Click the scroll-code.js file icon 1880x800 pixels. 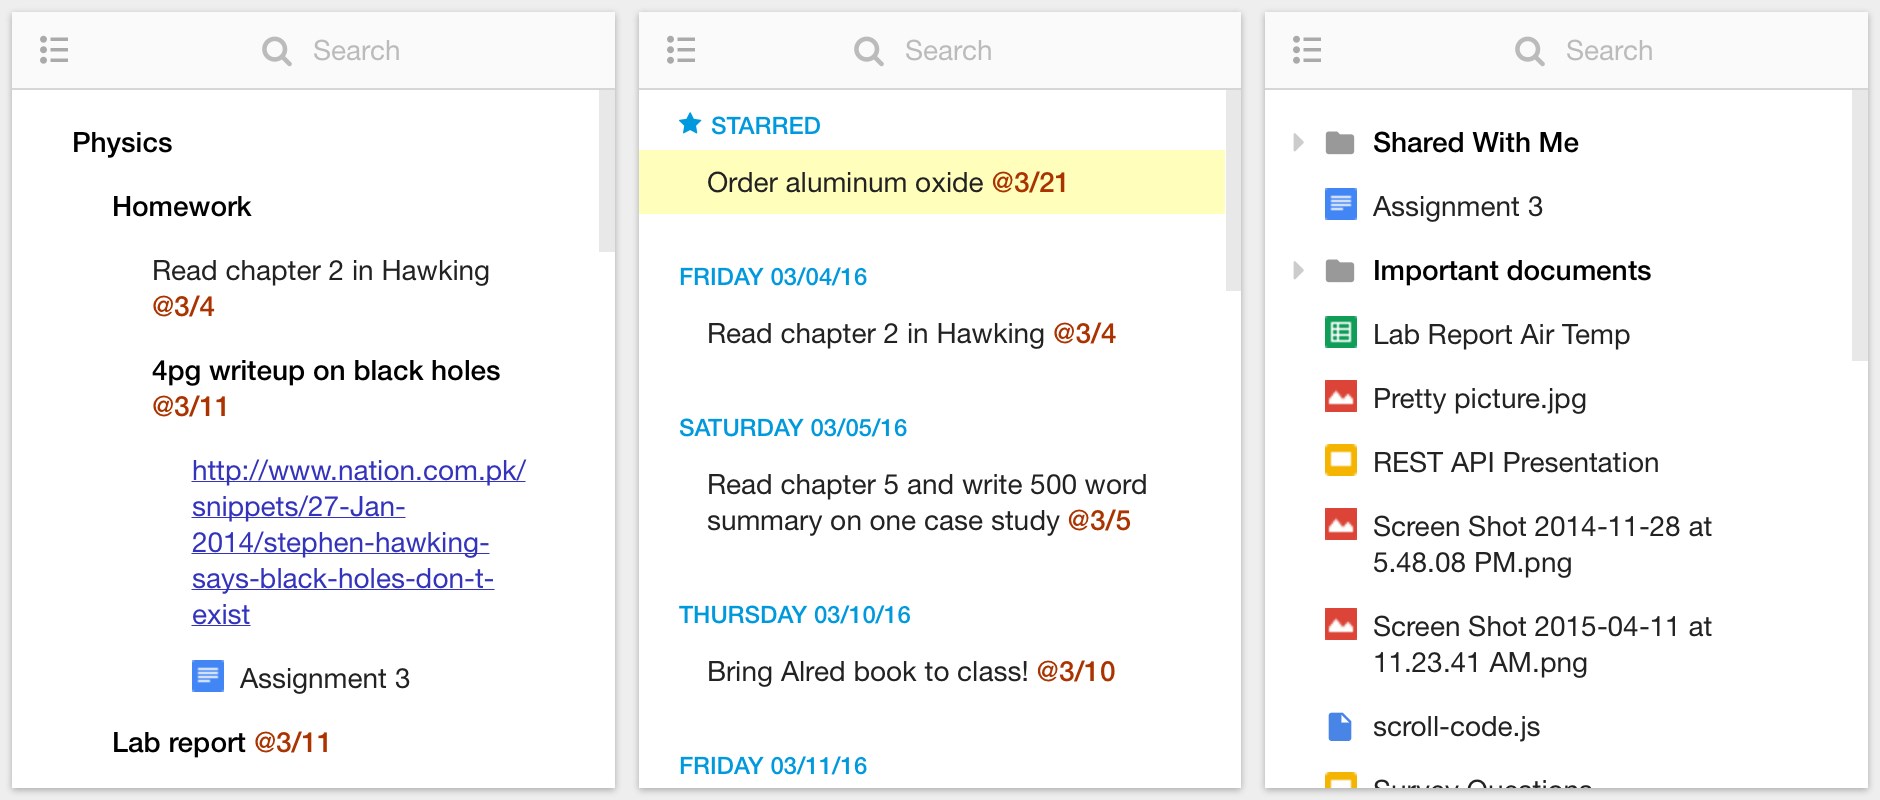tap(1340, 726)
